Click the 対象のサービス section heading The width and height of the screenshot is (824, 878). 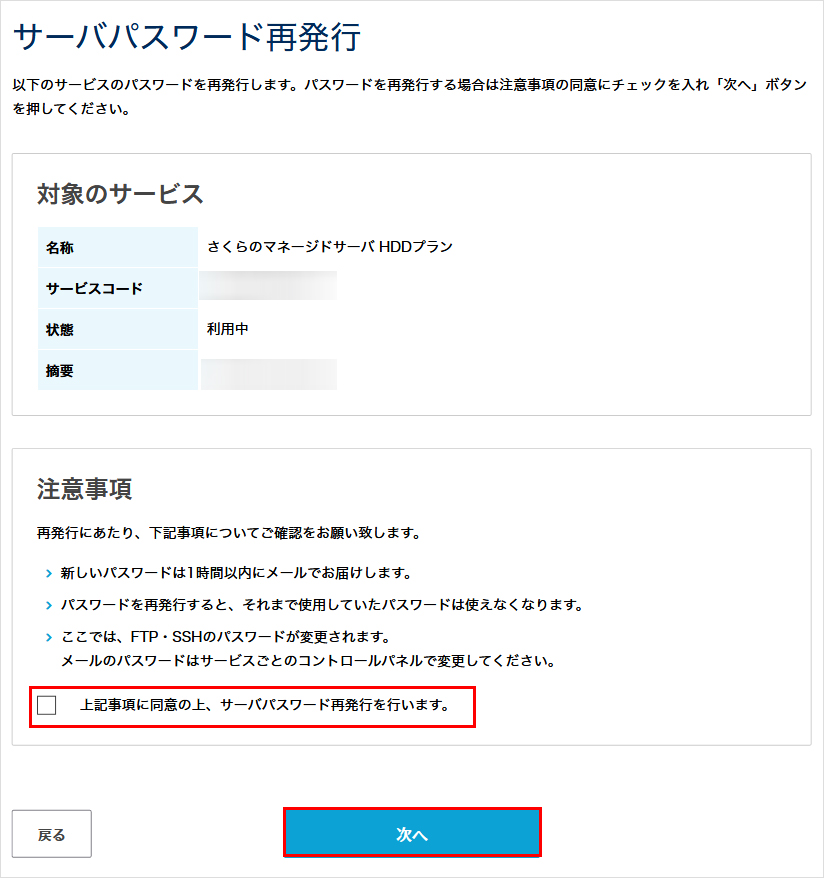(120, 194)
